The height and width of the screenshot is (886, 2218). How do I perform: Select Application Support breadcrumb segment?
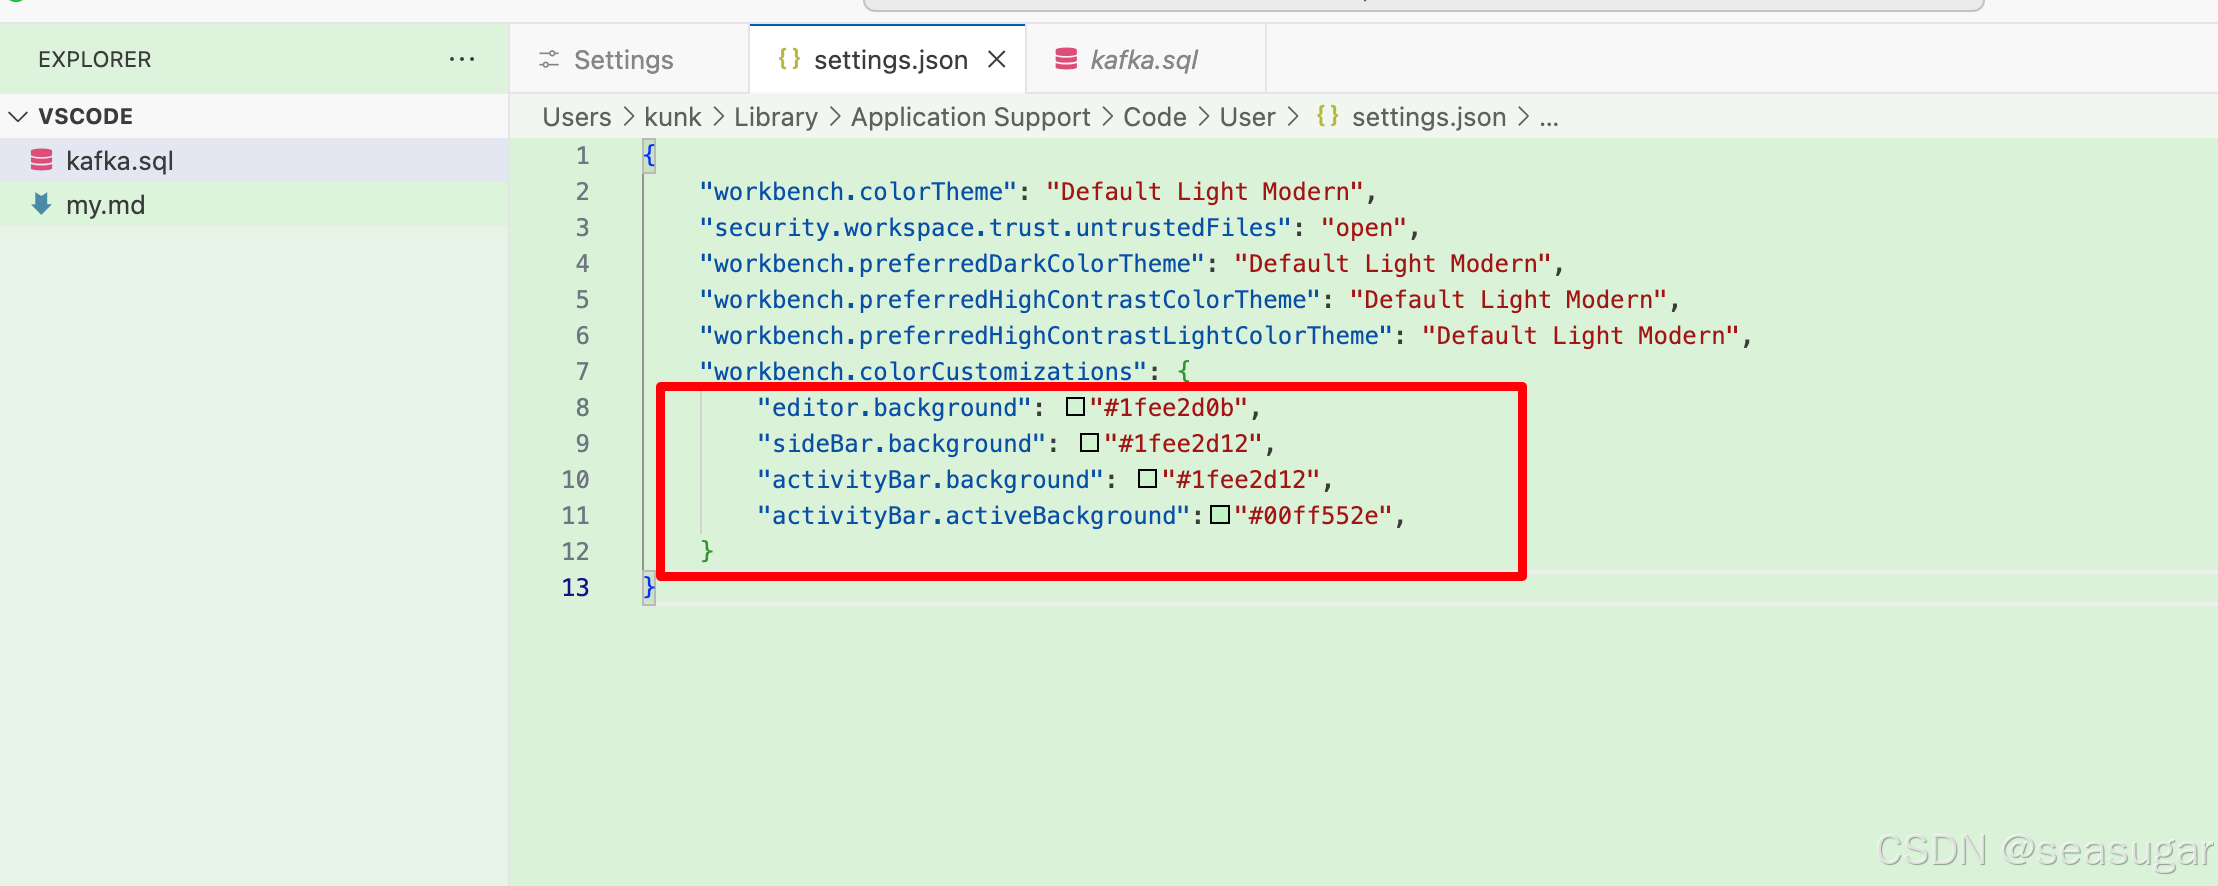(971, 117)
